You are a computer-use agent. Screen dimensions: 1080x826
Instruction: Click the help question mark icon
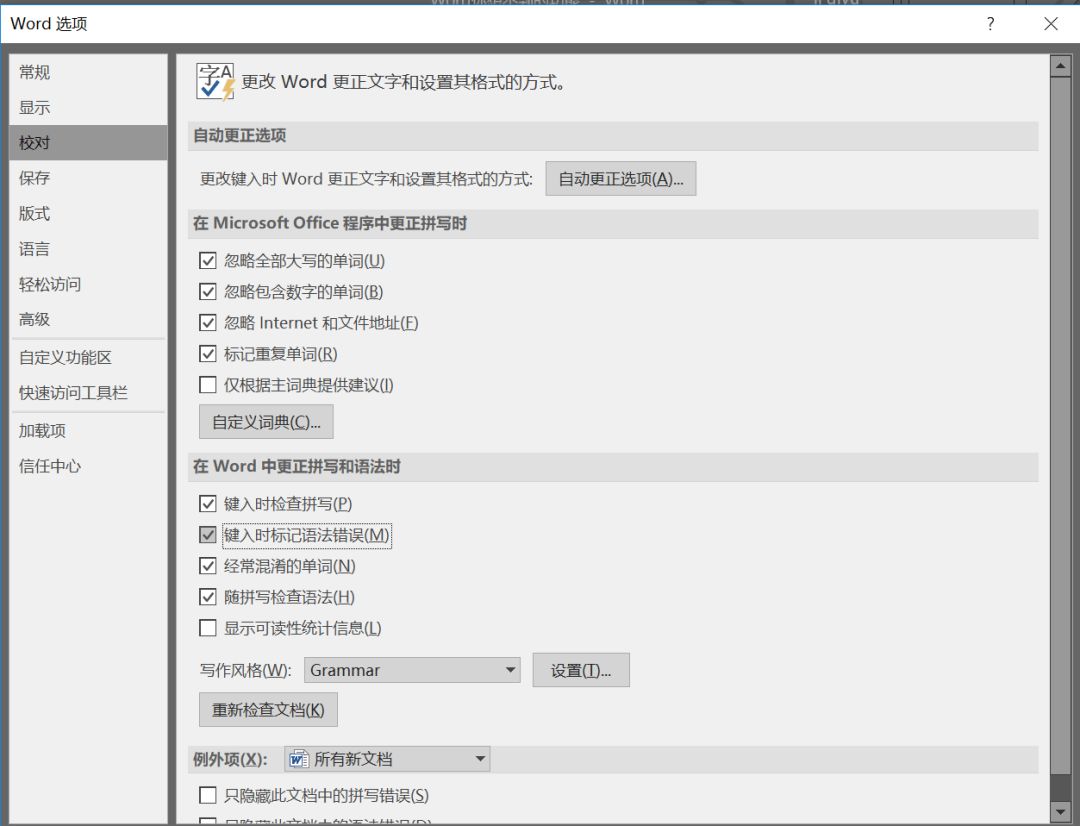(x=990, y=24)
